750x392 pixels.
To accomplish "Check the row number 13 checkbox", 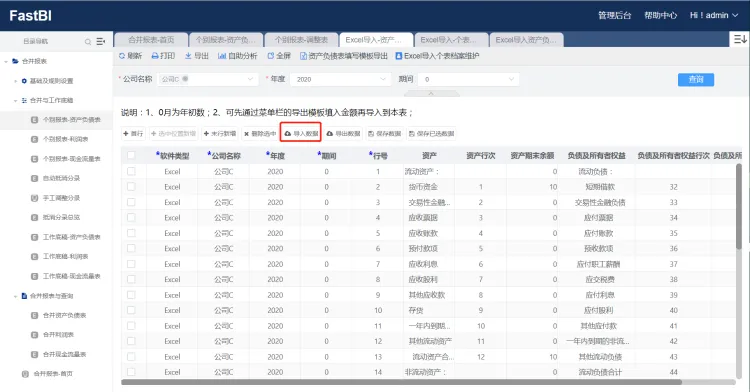I will 131,357.
